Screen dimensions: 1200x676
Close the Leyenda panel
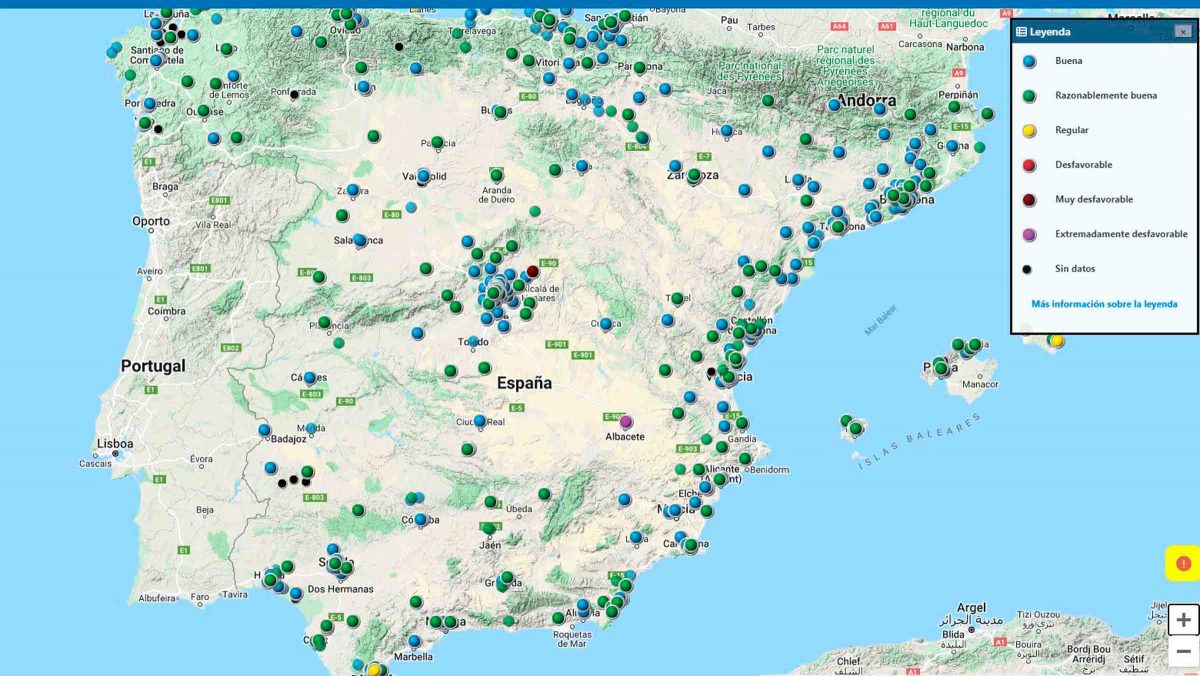coord(1183,32)
